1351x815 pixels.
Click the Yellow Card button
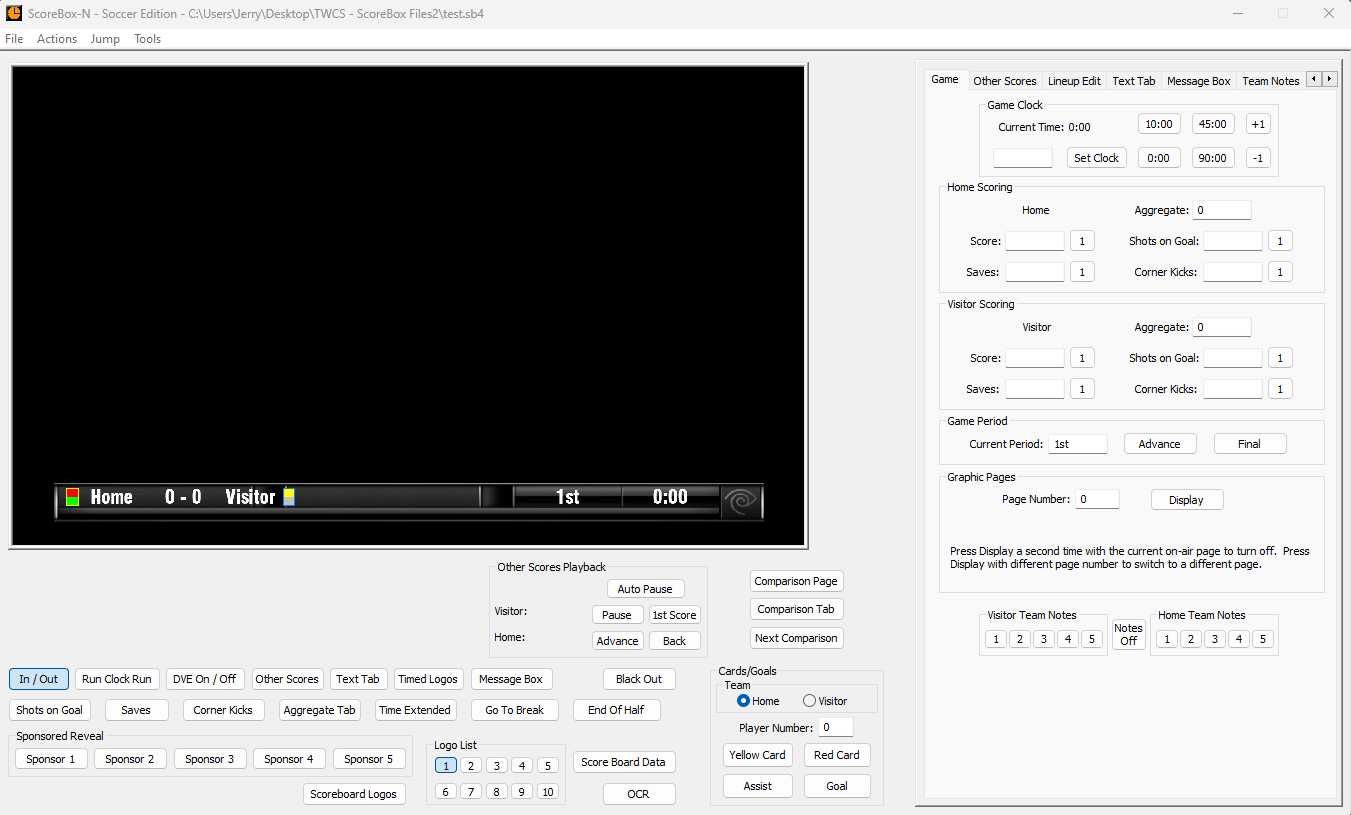pos(757,755)
